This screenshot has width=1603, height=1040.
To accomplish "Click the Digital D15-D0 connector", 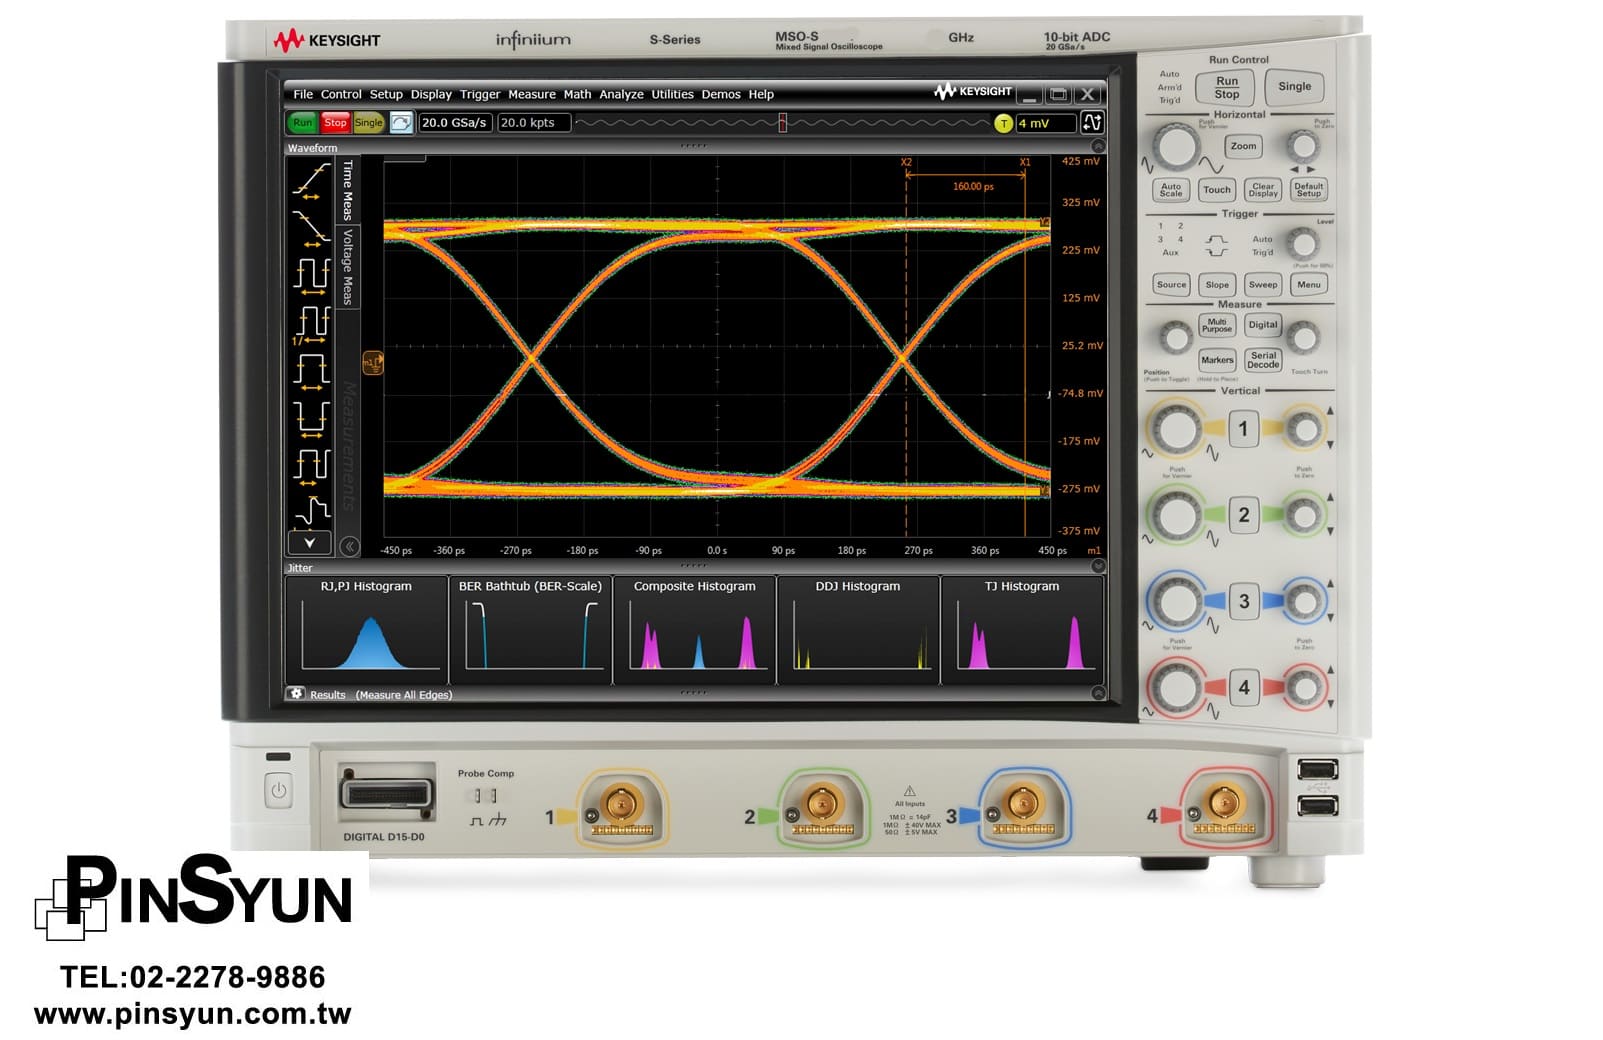I will point(387,793).
